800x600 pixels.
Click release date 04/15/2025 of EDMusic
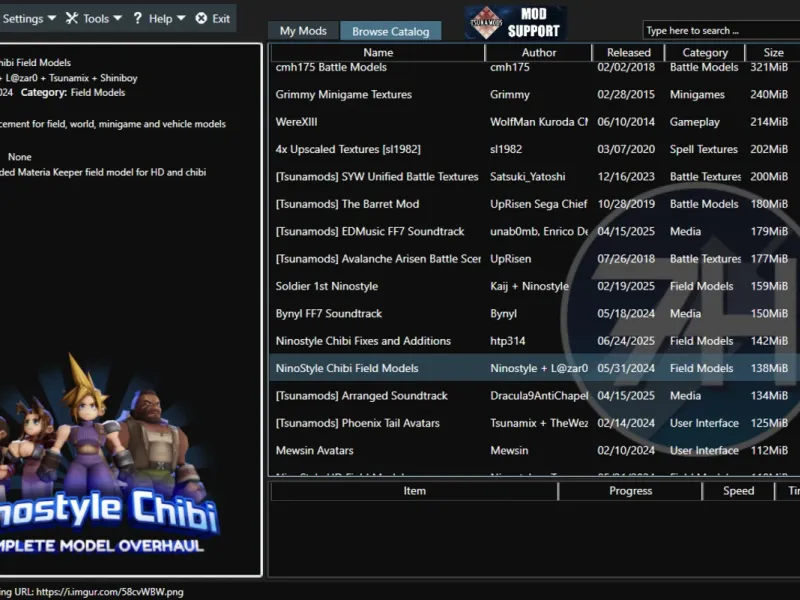point(626,232)
